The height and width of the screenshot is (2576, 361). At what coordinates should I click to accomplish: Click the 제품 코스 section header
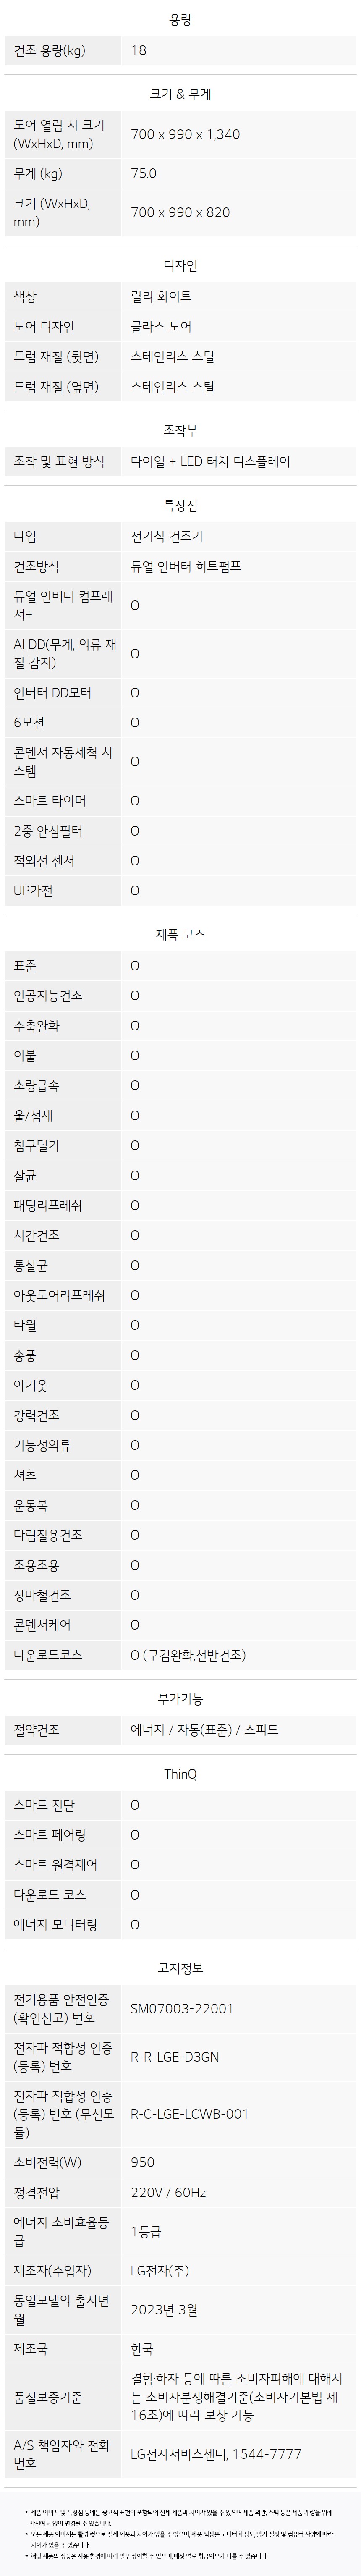[x=180, y=934]
